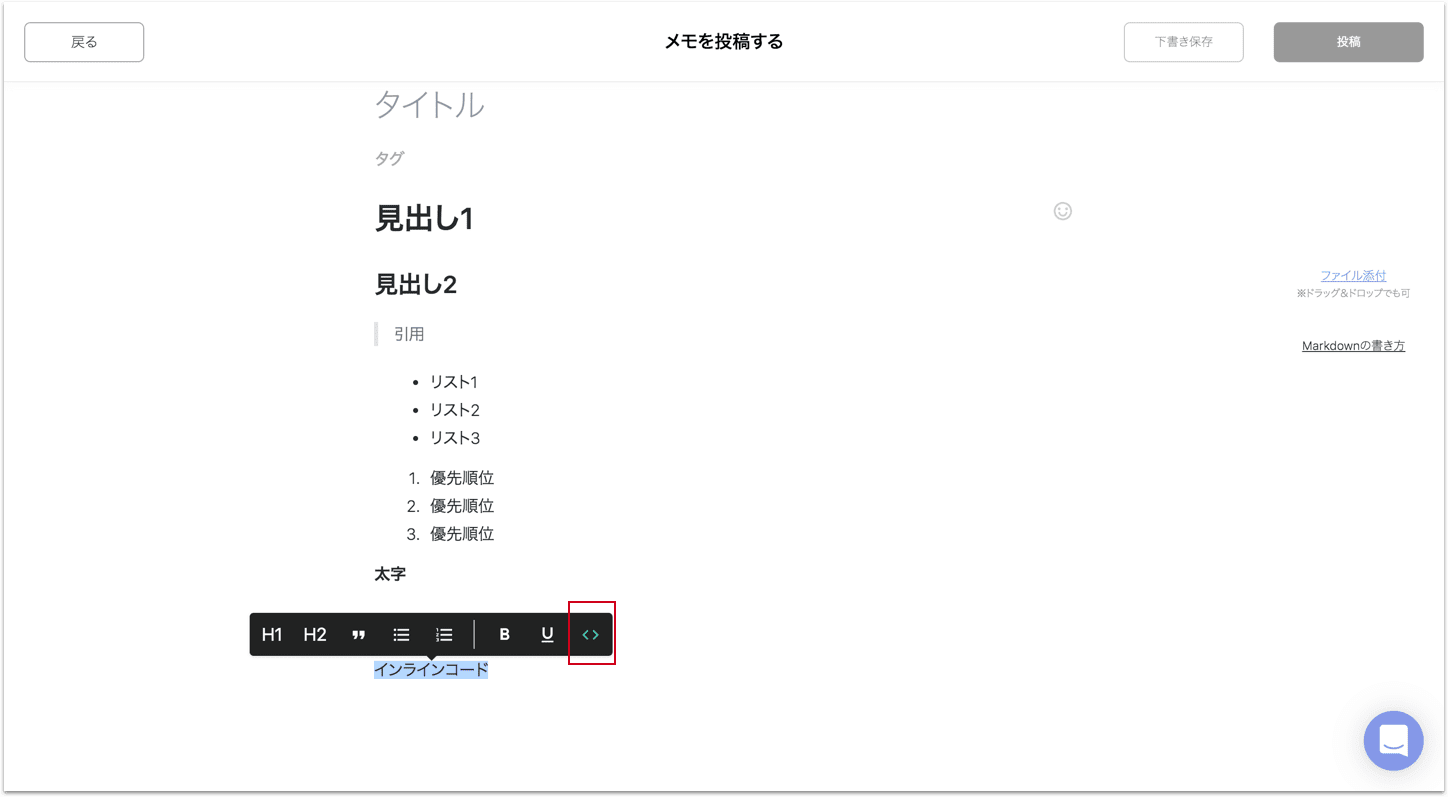Apply H2 heading from floating toolbar
The image size is (1448, 797).
click(315, 635)
